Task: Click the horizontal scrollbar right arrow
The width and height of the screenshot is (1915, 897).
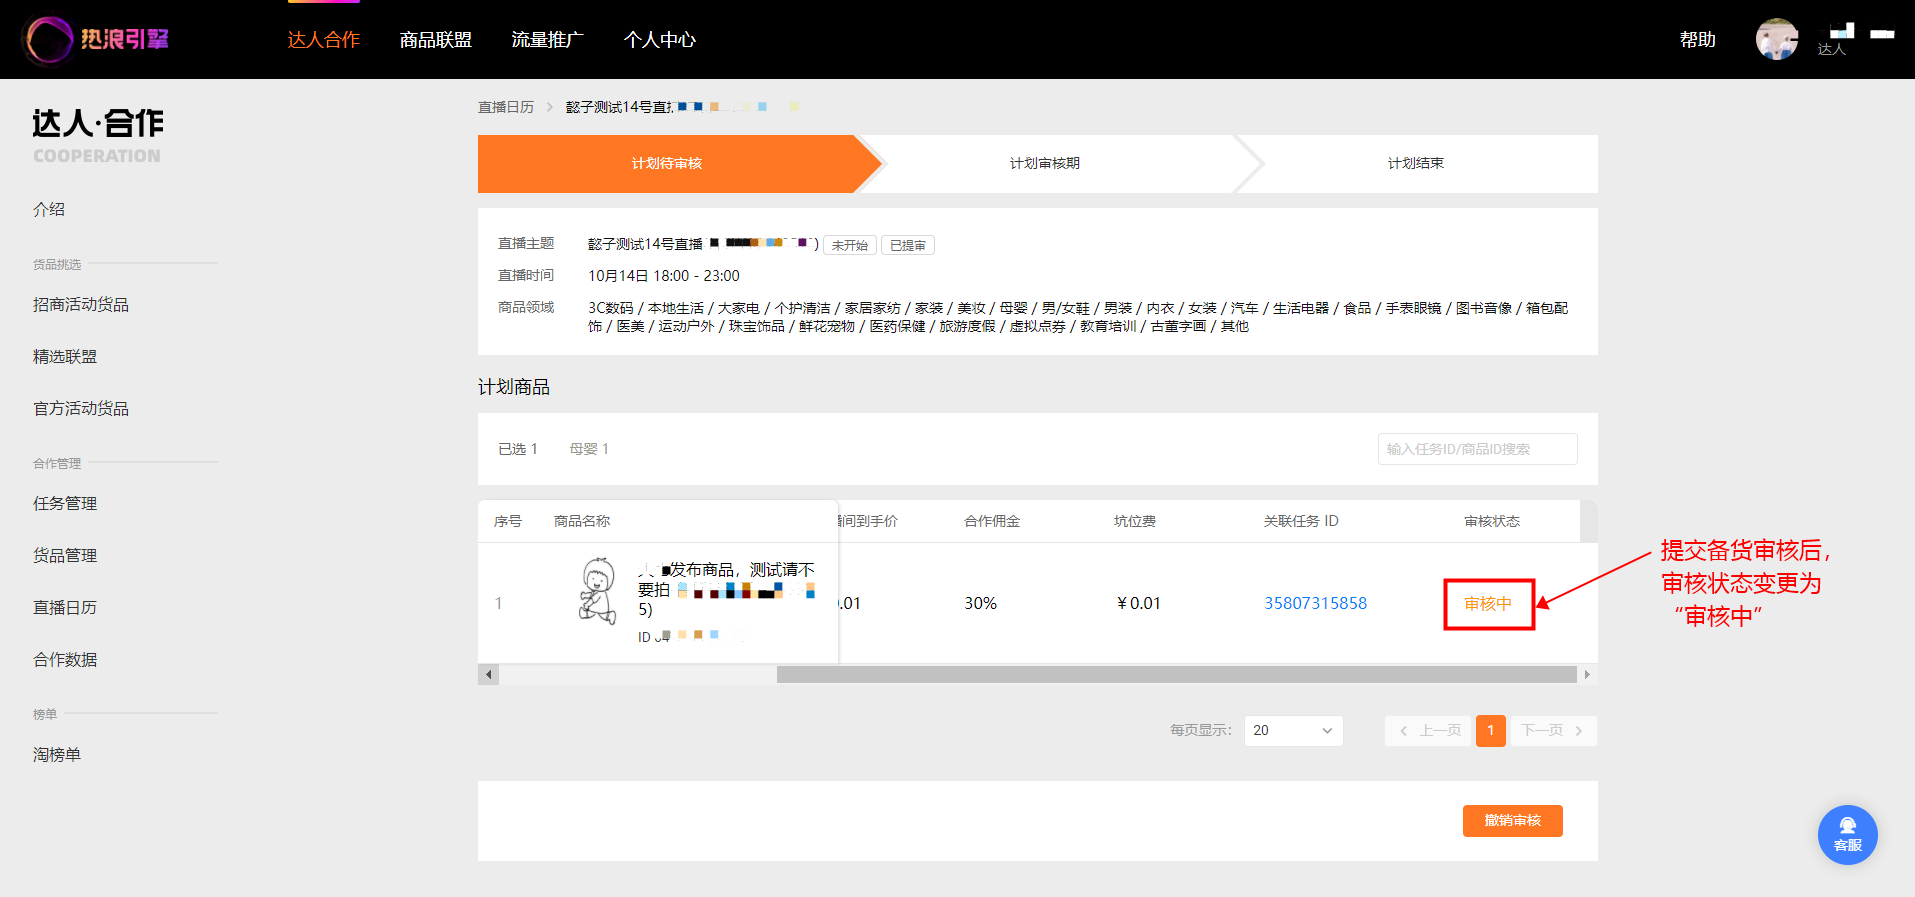Action: click(1587, 675)
